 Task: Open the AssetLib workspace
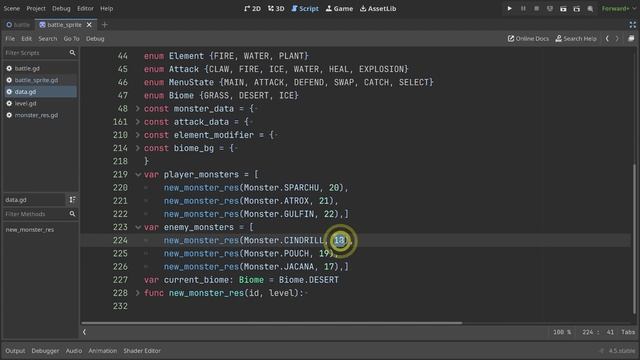point(378,9)
